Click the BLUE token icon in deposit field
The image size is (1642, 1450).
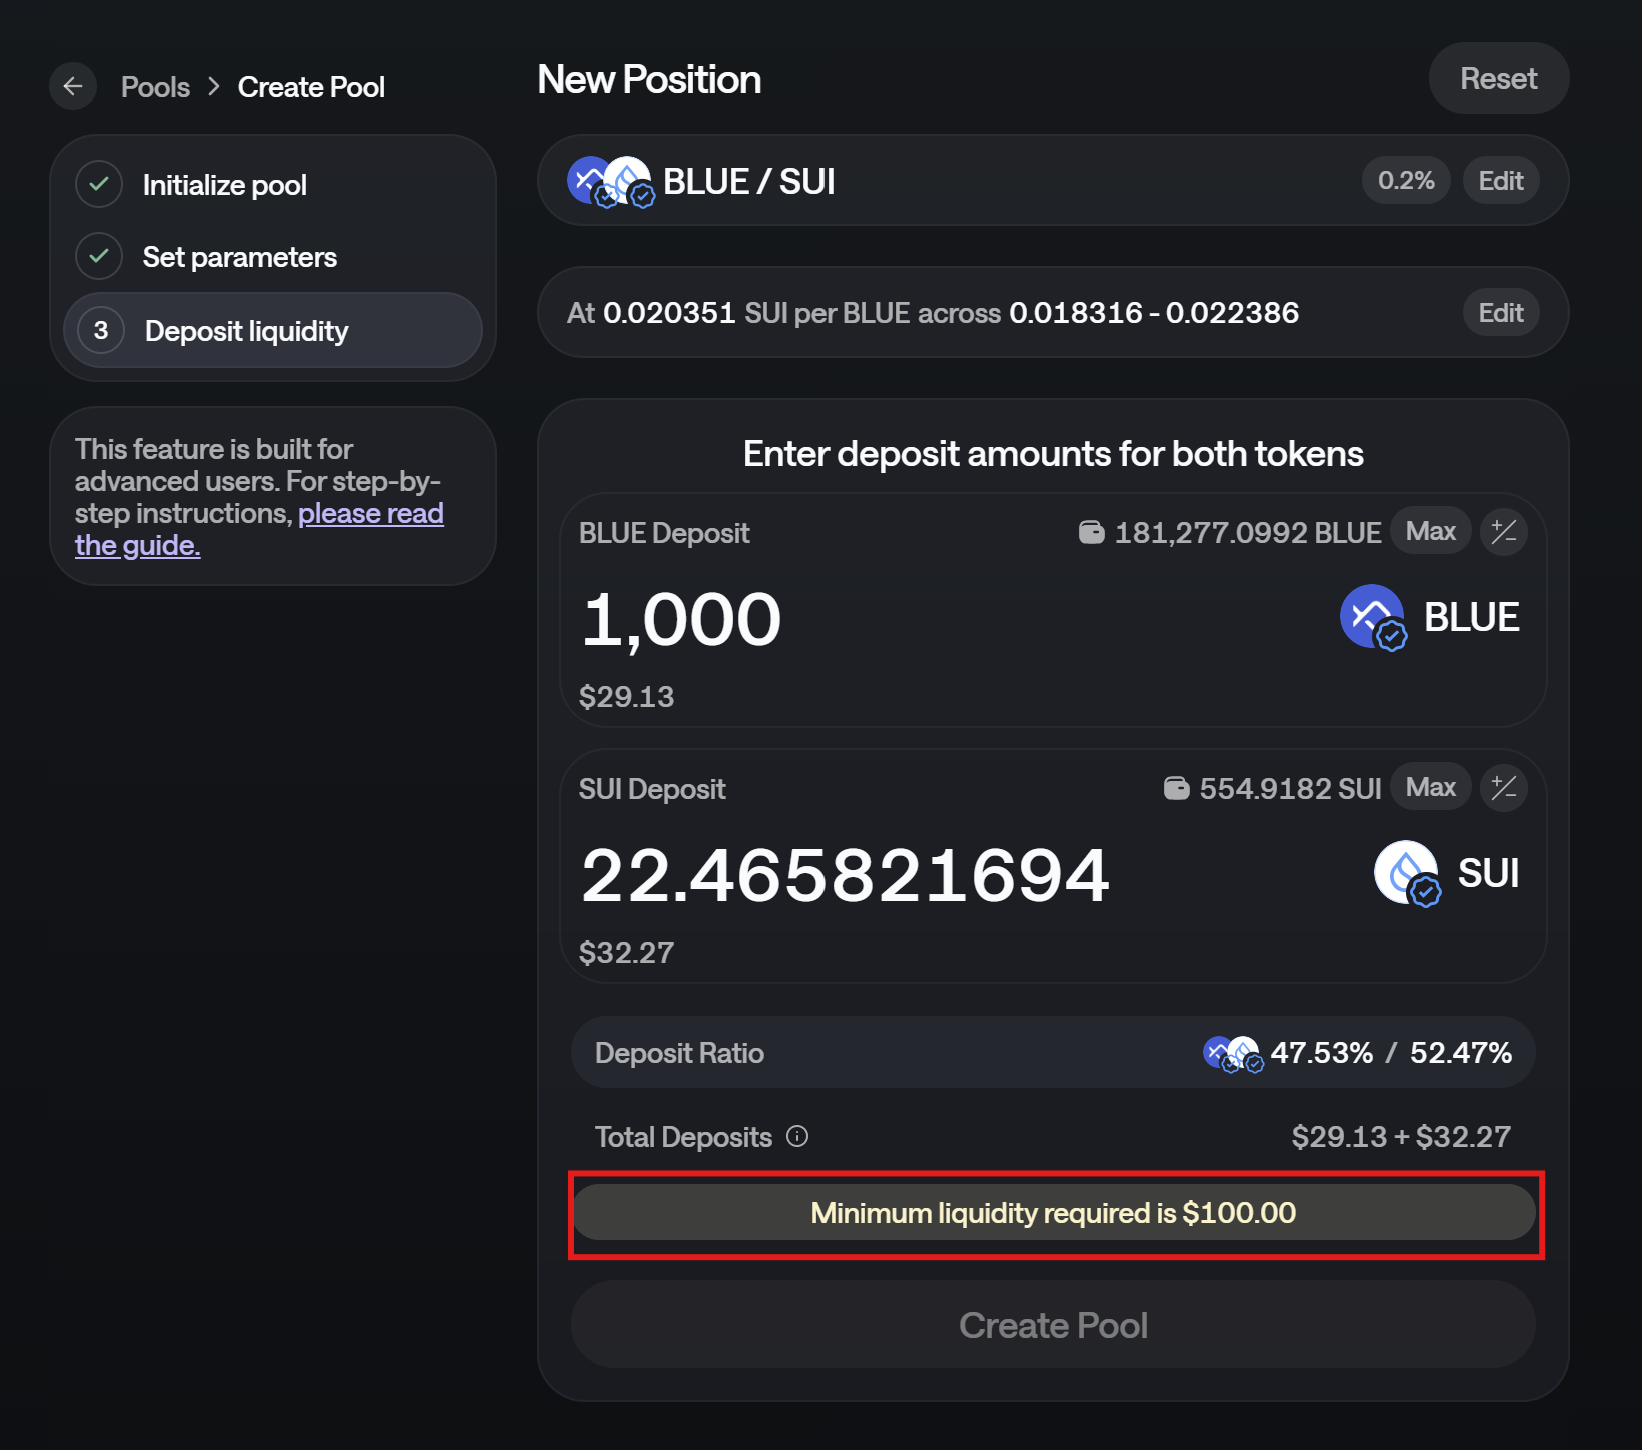coord(1372,617)
